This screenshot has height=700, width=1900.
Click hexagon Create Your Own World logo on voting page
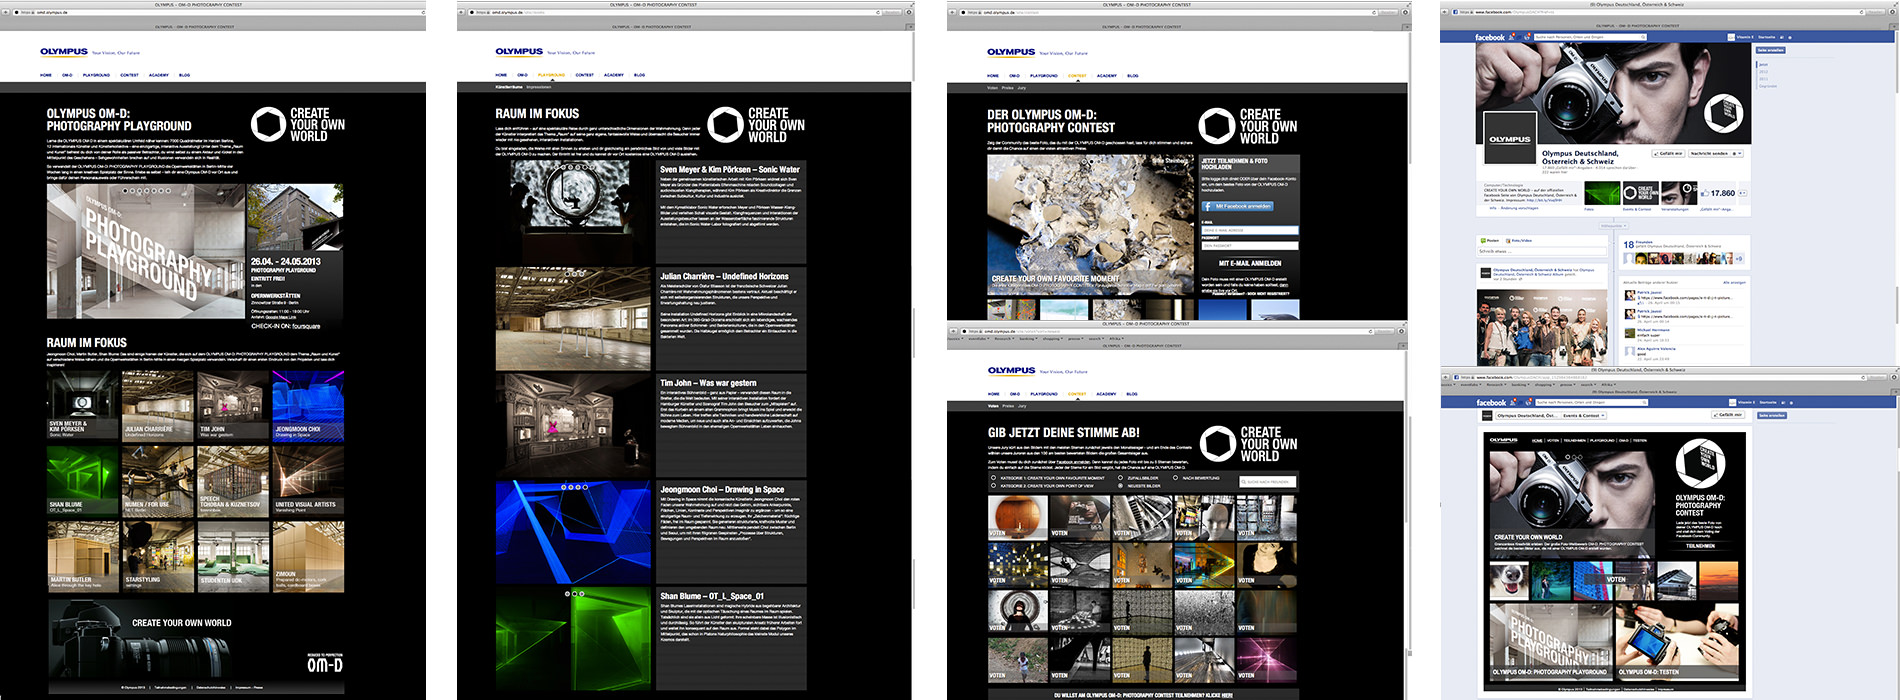[1217, 444]
